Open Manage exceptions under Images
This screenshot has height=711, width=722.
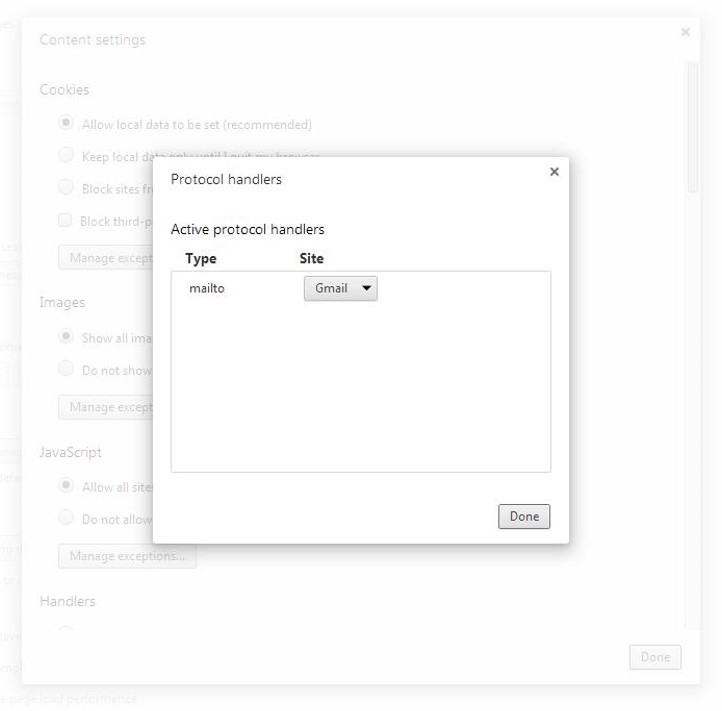105,407
